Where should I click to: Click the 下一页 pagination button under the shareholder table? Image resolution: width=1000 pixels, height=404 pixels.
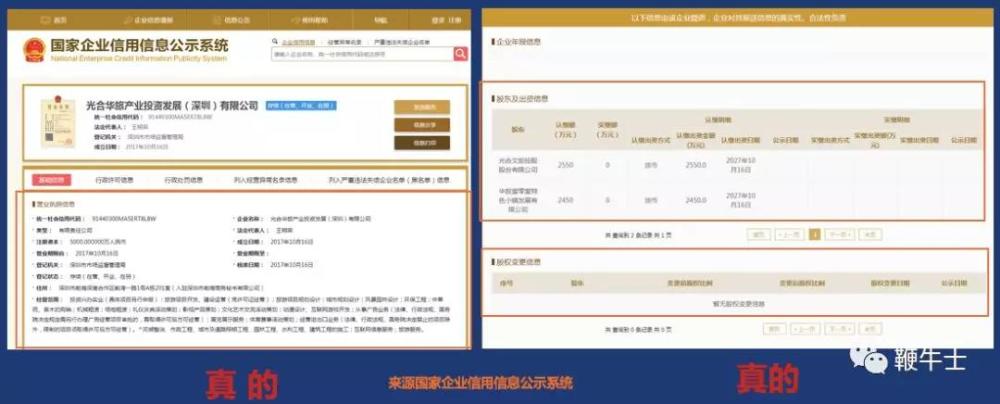pyautogui.click(x=839, y=235)
